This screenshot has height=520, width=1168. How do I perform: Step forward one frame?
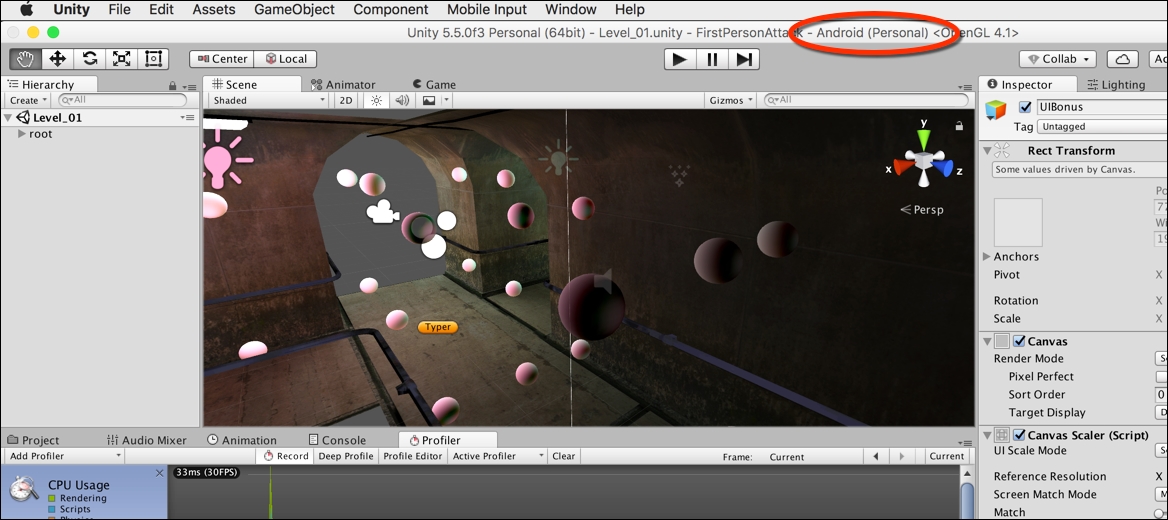click(x=744, y=59)
